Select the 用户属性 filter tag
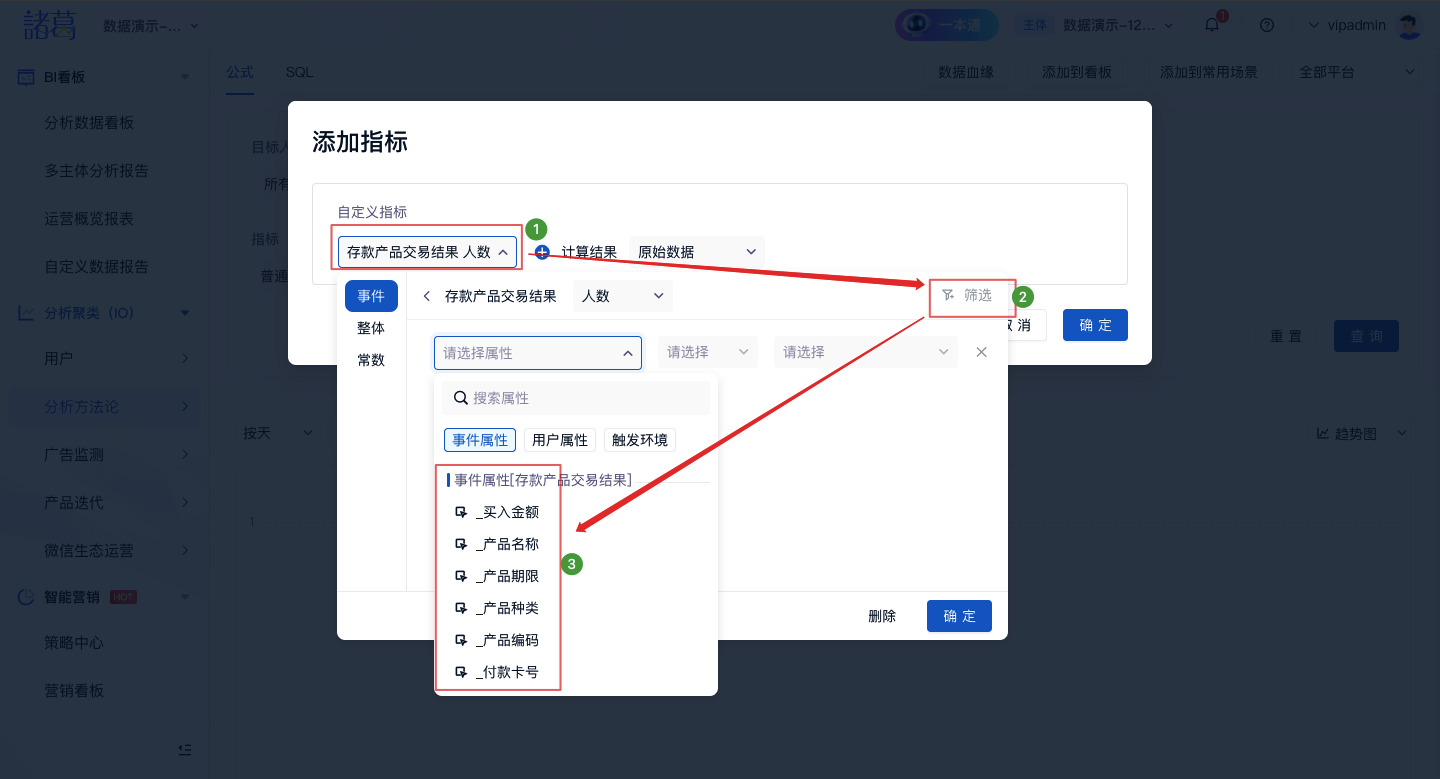The width and height of the screenshot is (1440, 779). click(560, 440)
